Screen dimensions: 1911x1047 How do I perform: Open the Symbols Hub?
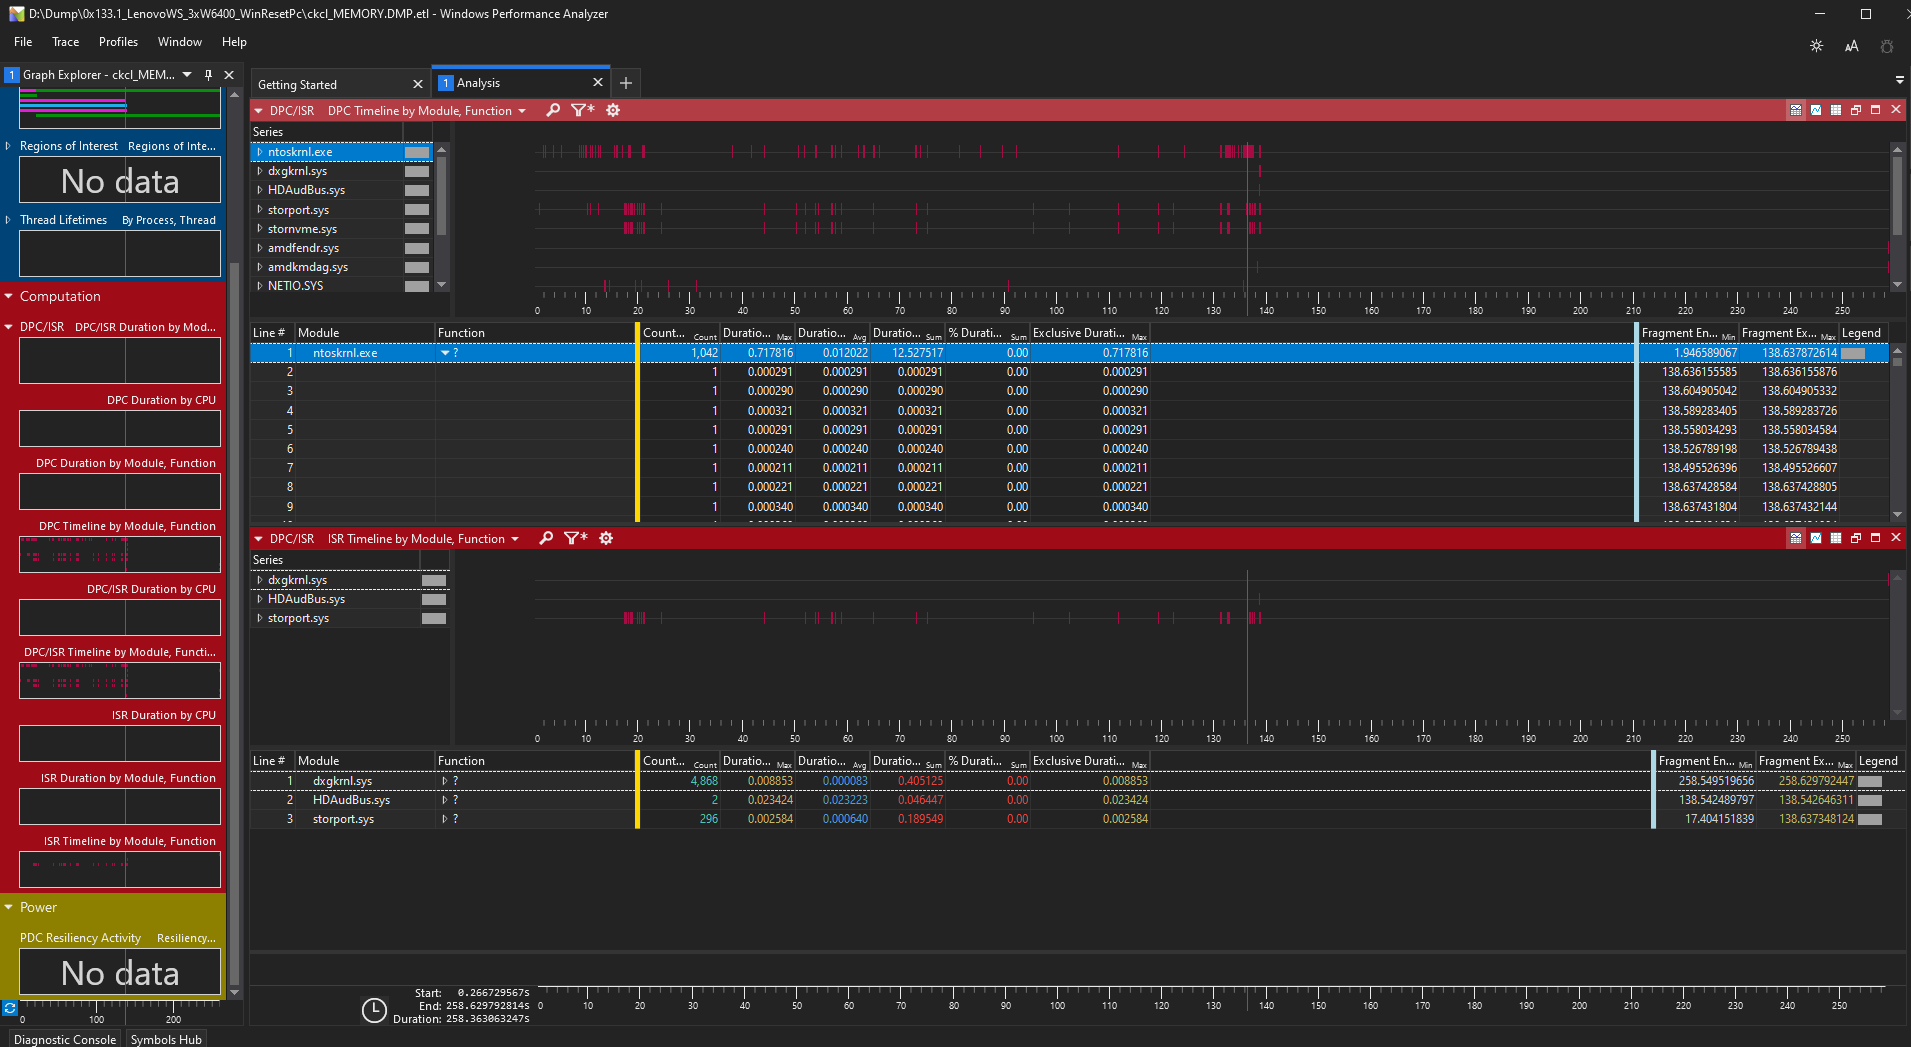point(166,1039)
